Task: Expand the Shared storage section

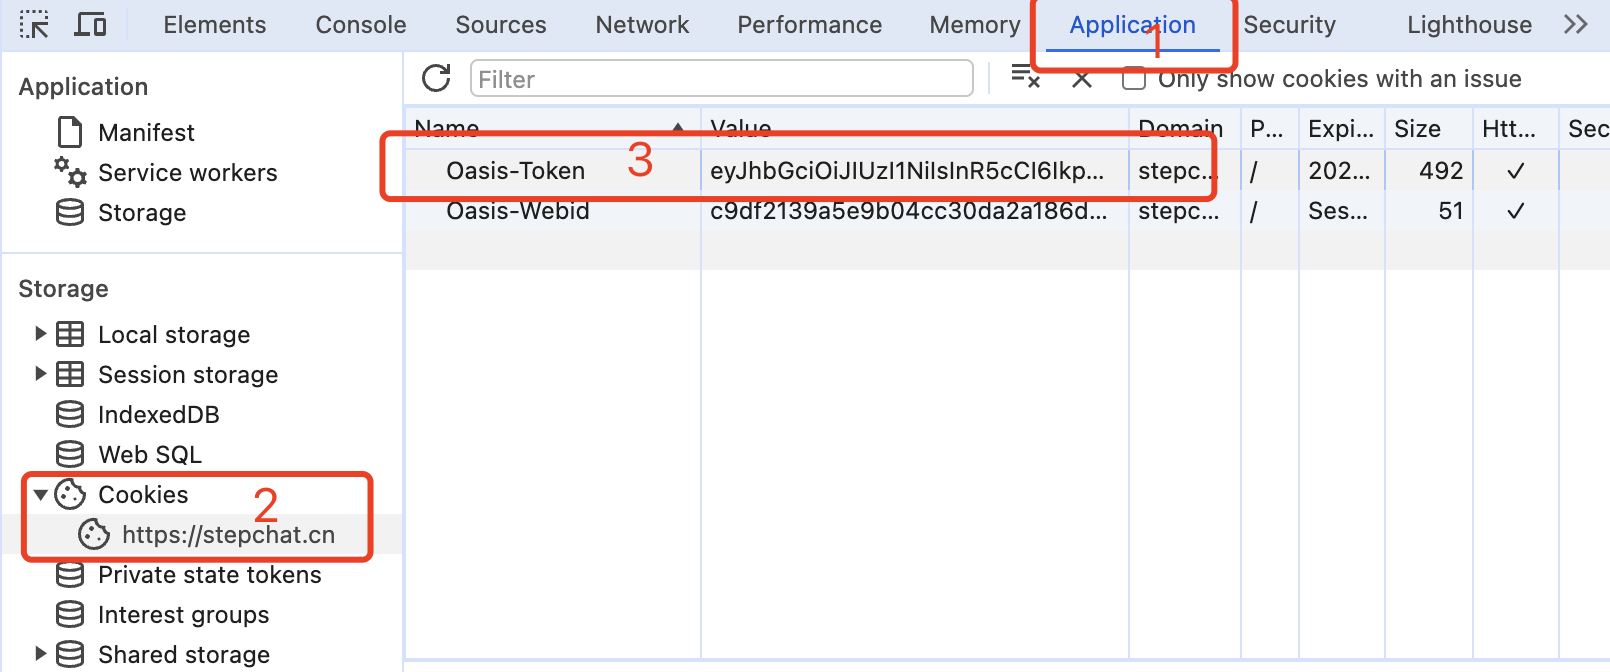Action: [40, 654]
